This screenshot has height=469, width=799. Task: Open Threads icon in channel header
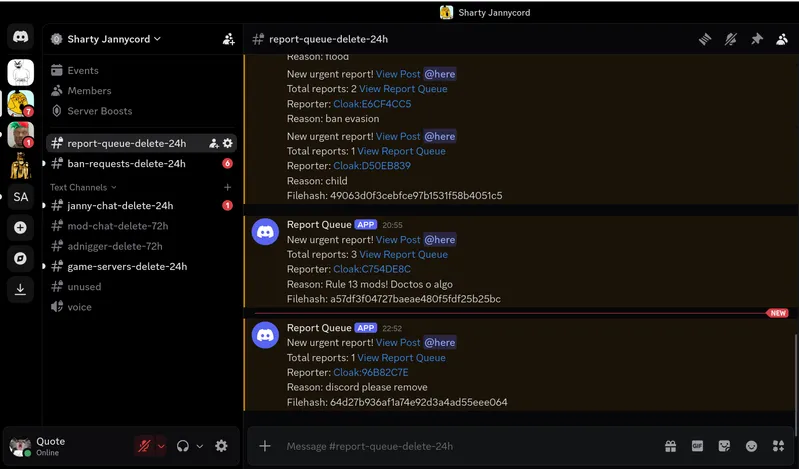pos(705,39)
